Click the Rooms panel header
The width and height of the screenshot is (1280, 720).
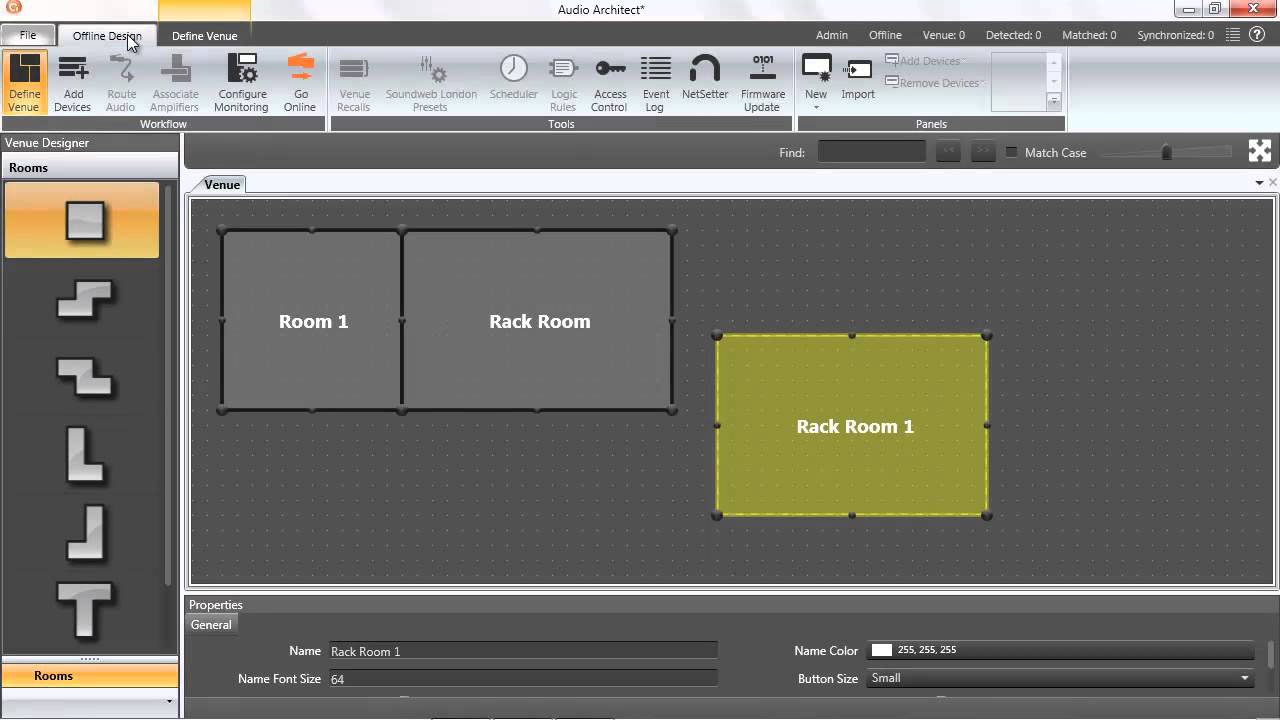click(89, 168)
